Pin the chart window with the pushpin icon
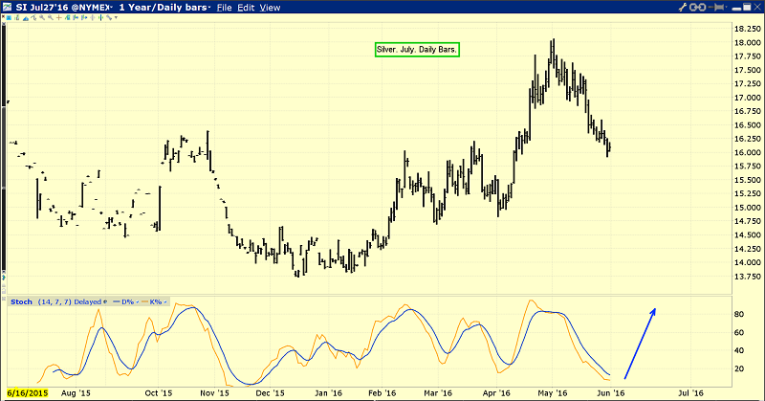This screenshot has width=765, height=401. [716, 7]
